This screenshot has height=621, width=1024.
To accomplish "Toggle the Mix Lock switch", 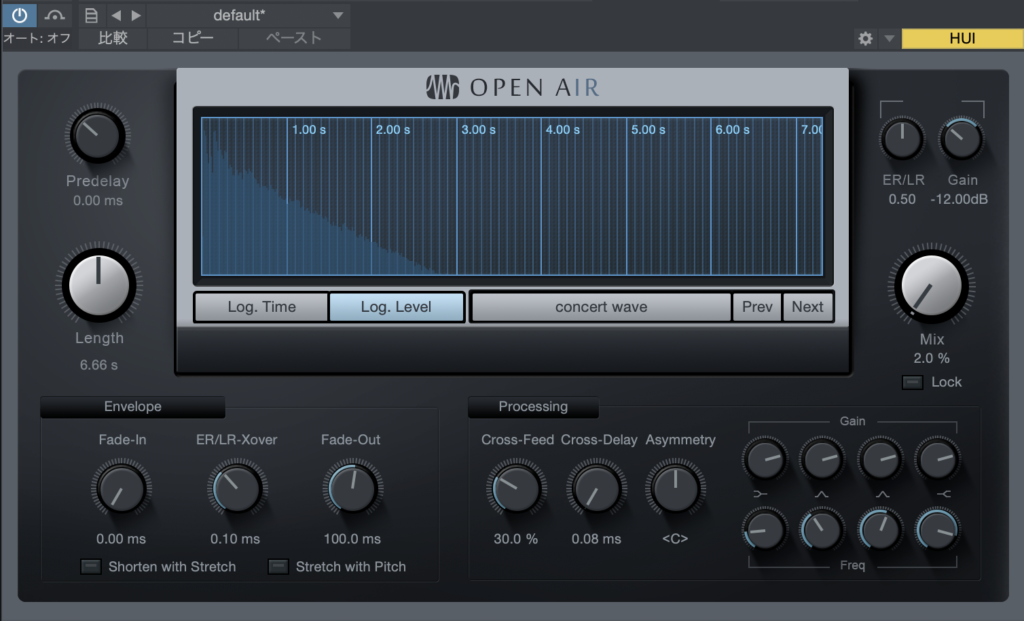I will click(912, 382).
